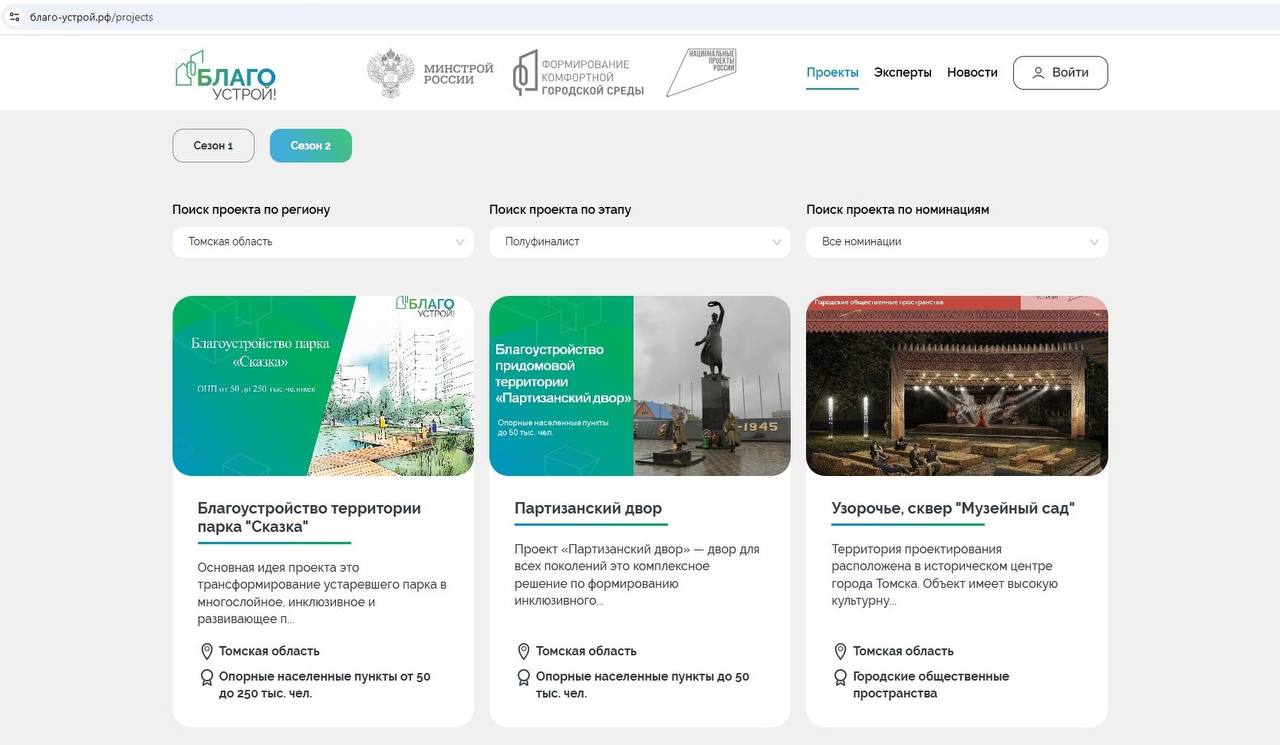Click the Благо Устрой logo
The width and height of the screenshot is (1280, 745).
(x=226, y=75)
